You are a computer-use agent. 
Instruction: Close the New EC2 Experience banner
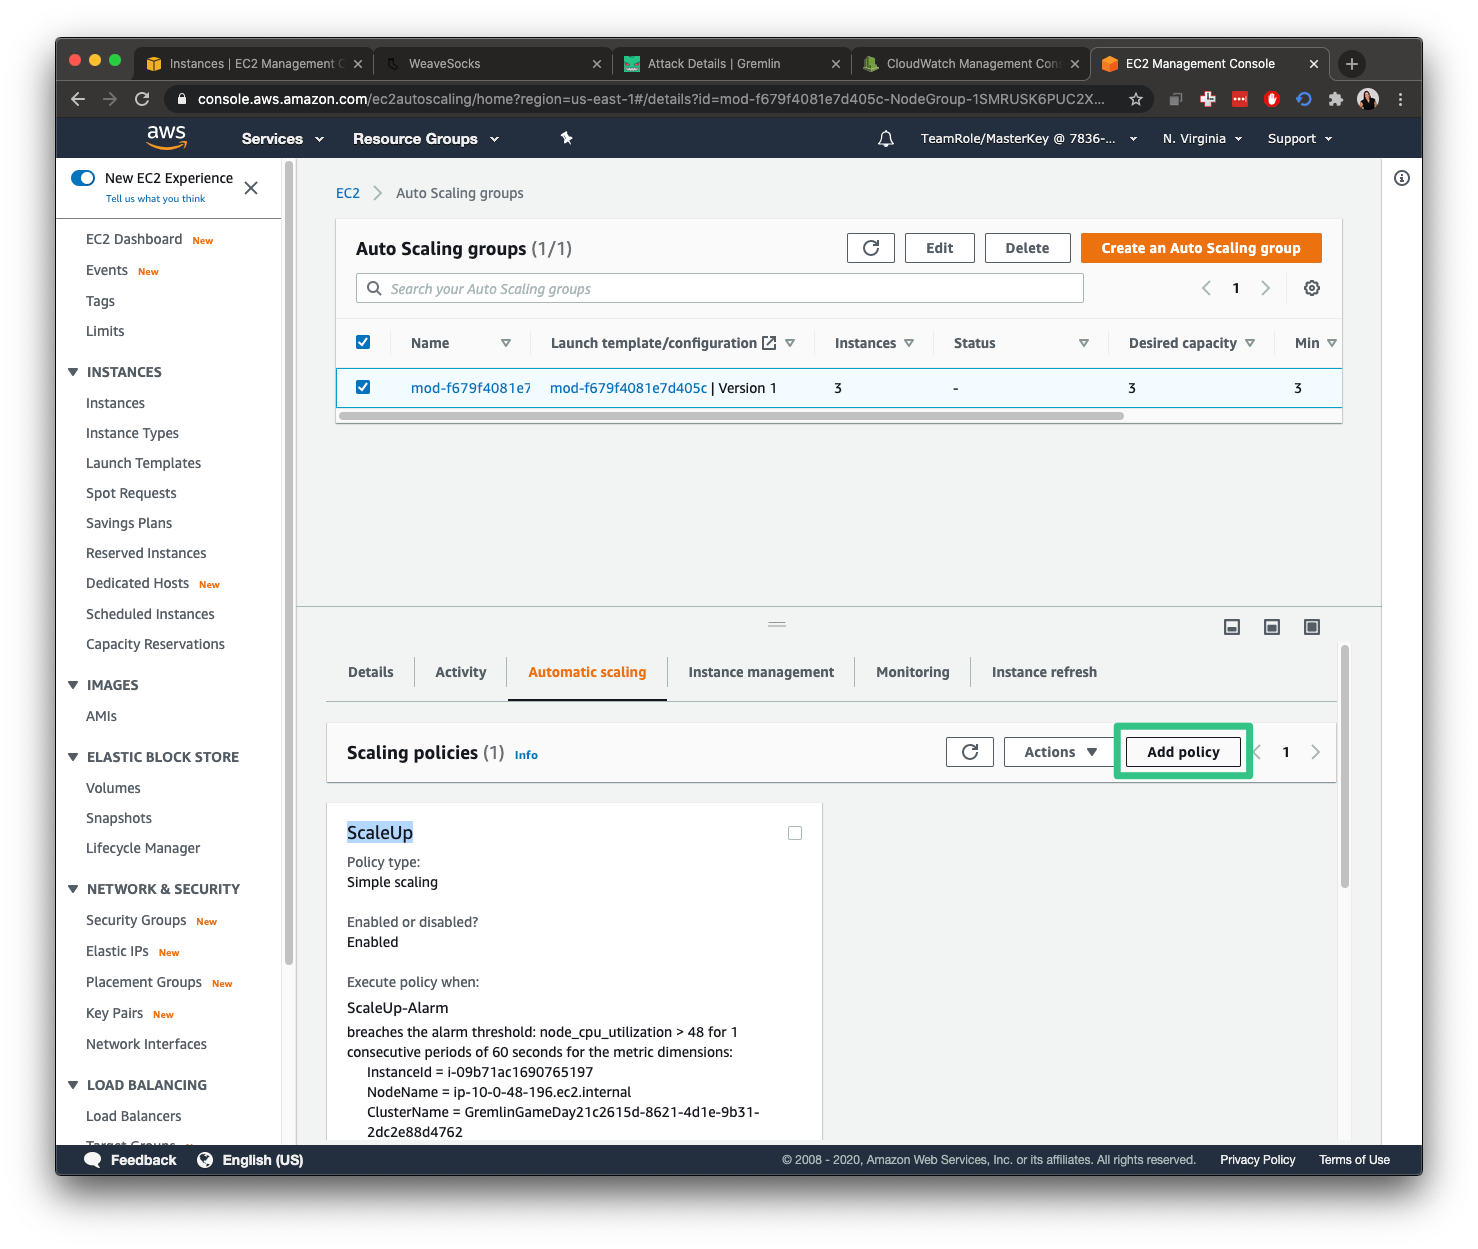(251, 188)
